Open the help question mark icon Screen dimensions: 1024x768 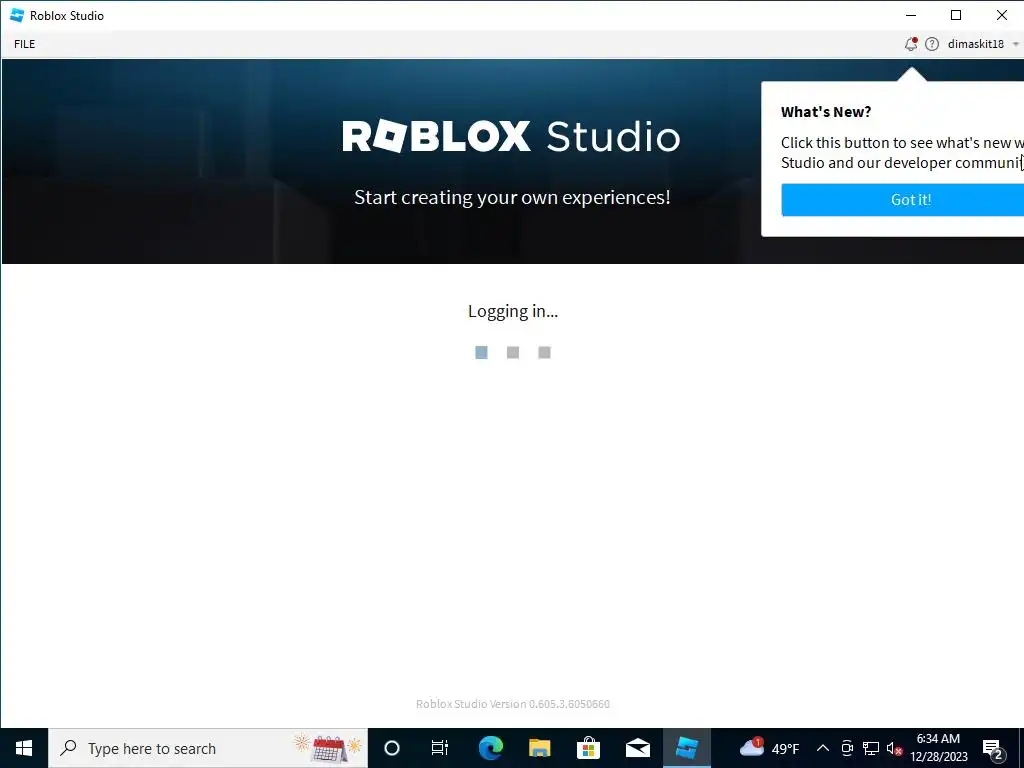pyautogui.click(x=932, y=44)
